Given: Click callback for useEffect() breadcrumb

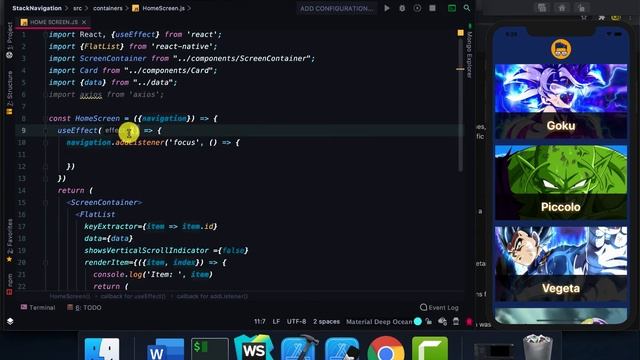Looking at the screenshot, I should coord(133,296).
